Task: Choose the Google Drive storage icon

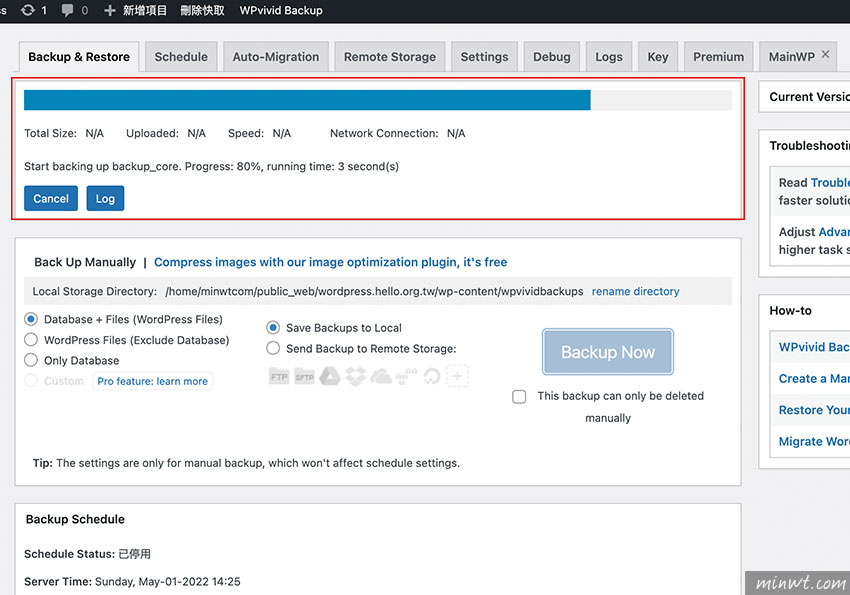Action: pyautogui.click(x=330, y=376)
